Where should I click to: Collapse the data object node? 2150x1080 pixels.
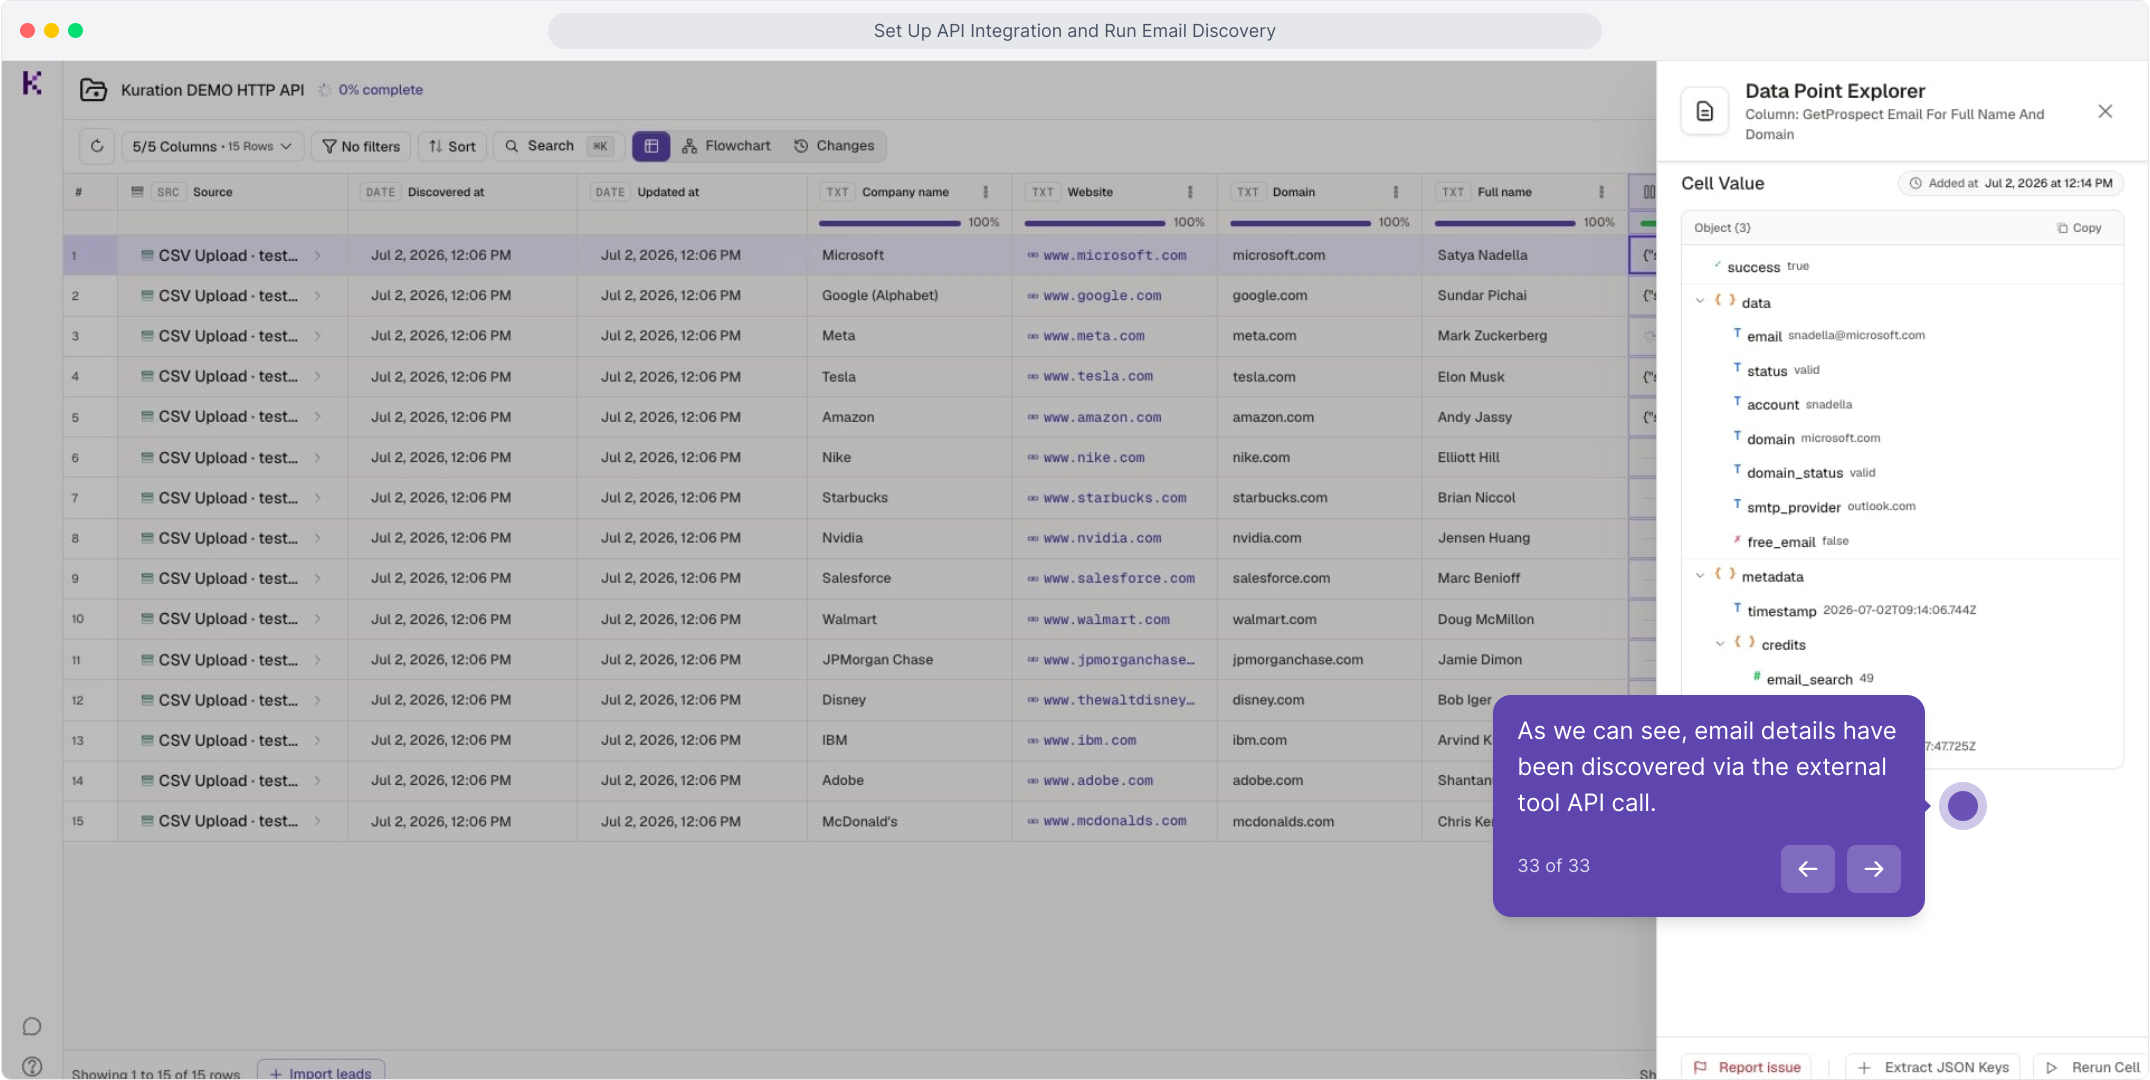(x=1699, y=302)
